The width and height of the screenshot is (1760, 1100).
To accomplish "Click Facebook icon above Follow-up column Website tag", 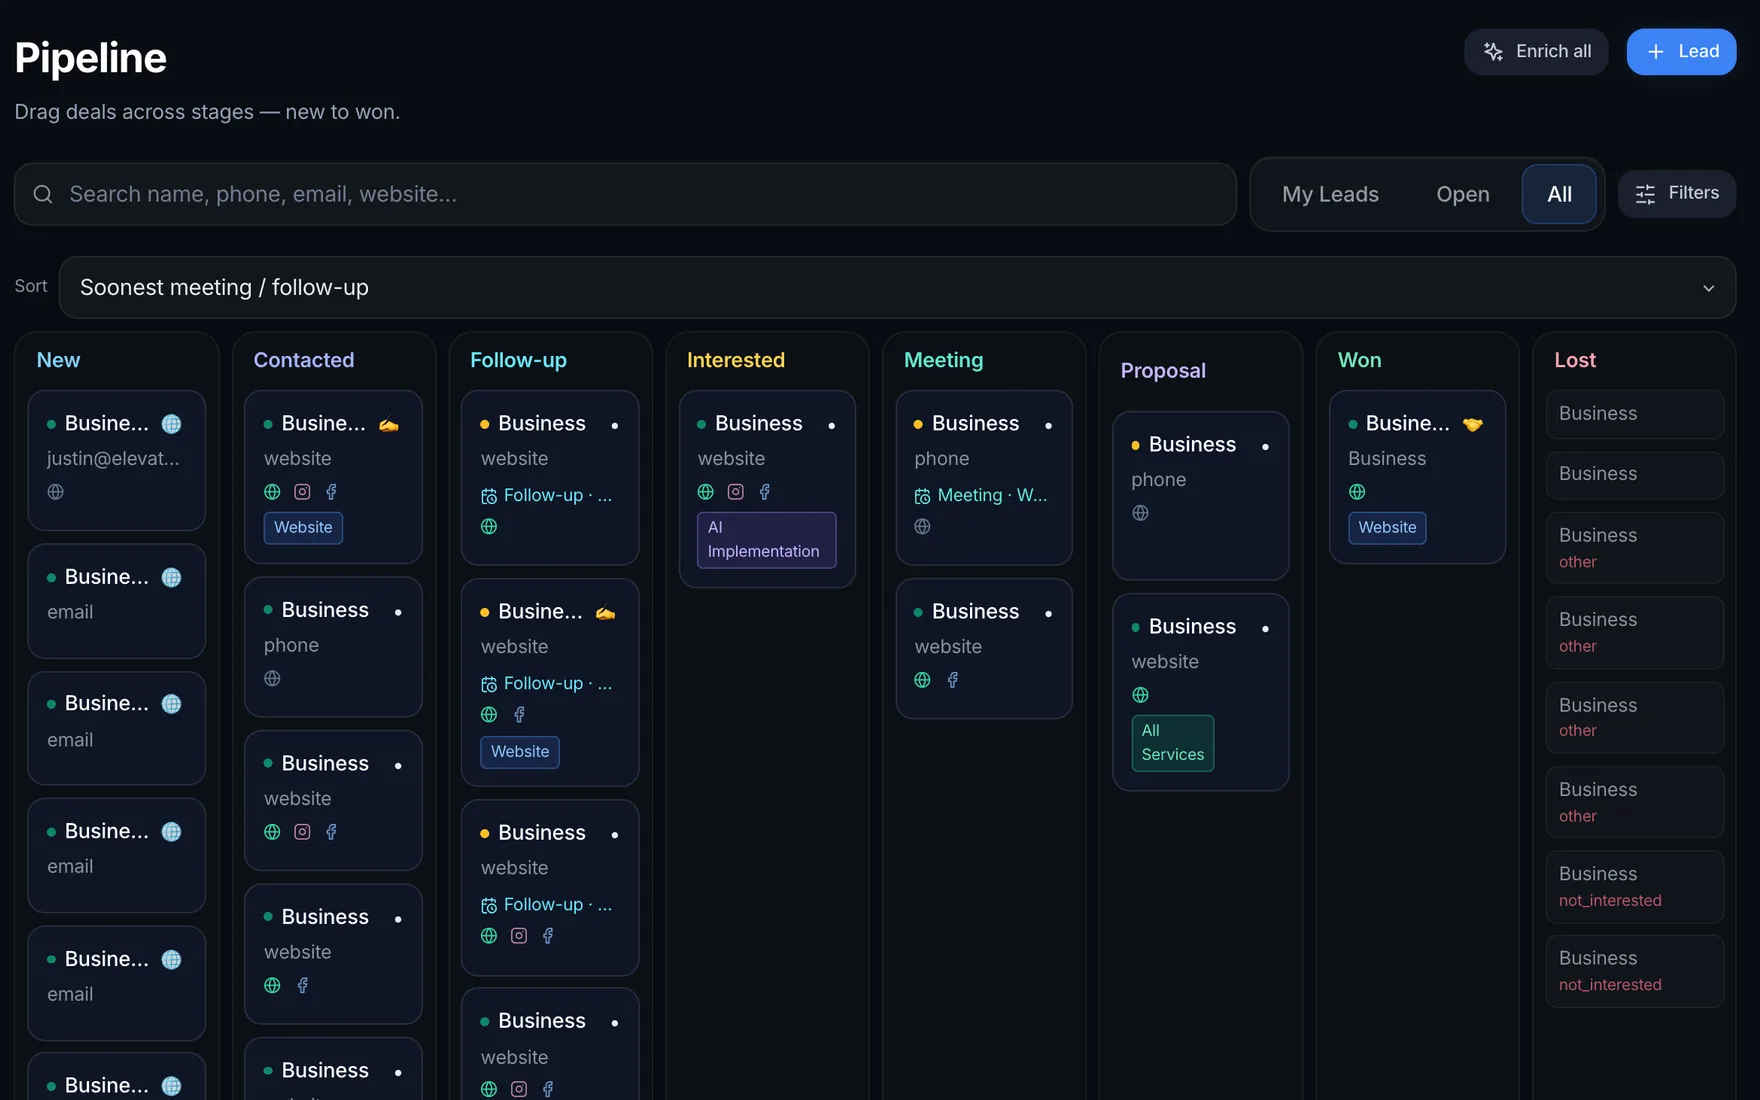I will point(519,714).
